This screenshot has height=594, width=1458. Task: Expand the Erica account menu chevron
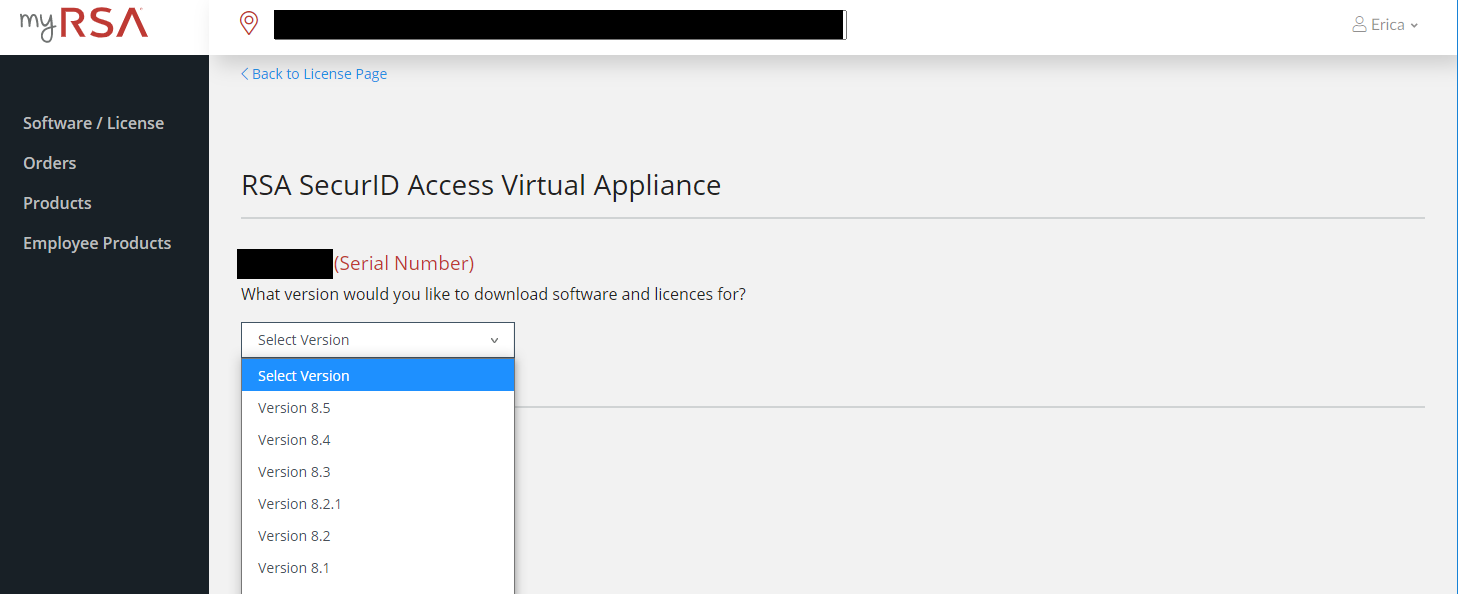[1414, 26]
